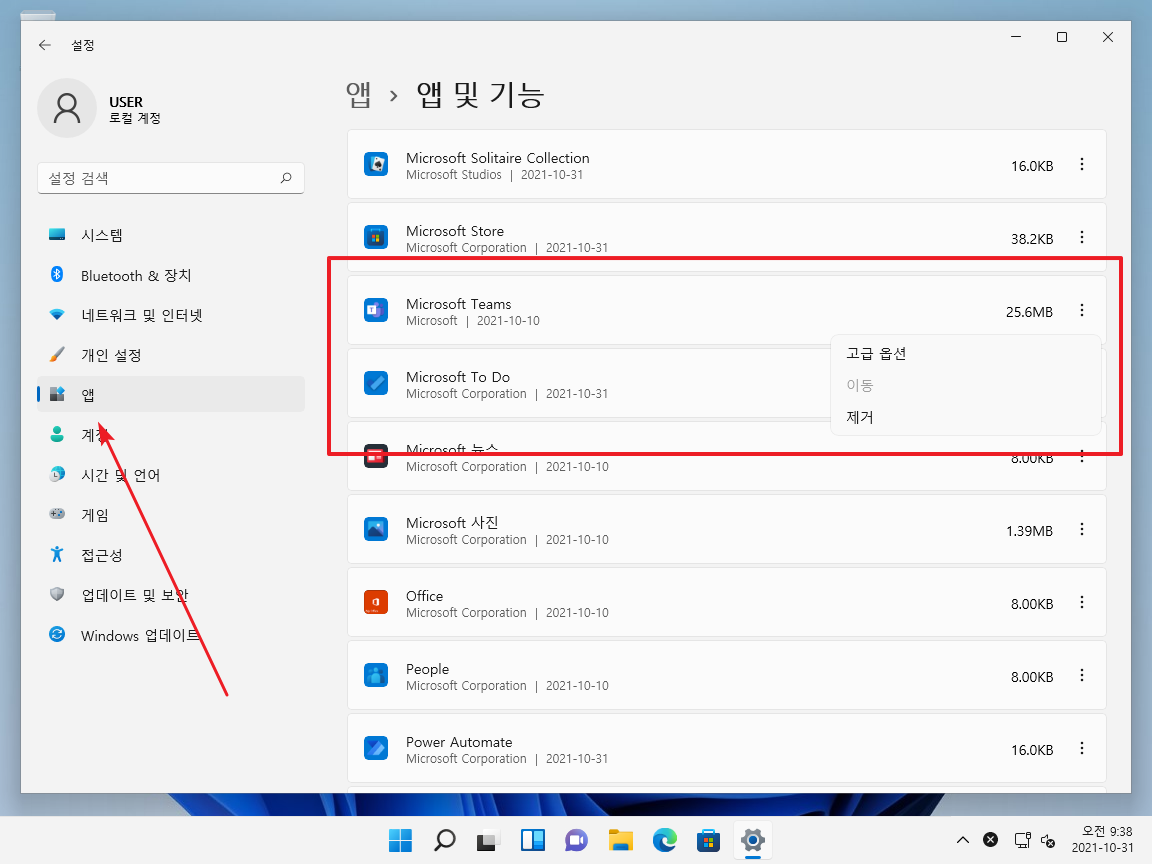
Task: Click the muted volume tray icon
Action: point(1048,840)
